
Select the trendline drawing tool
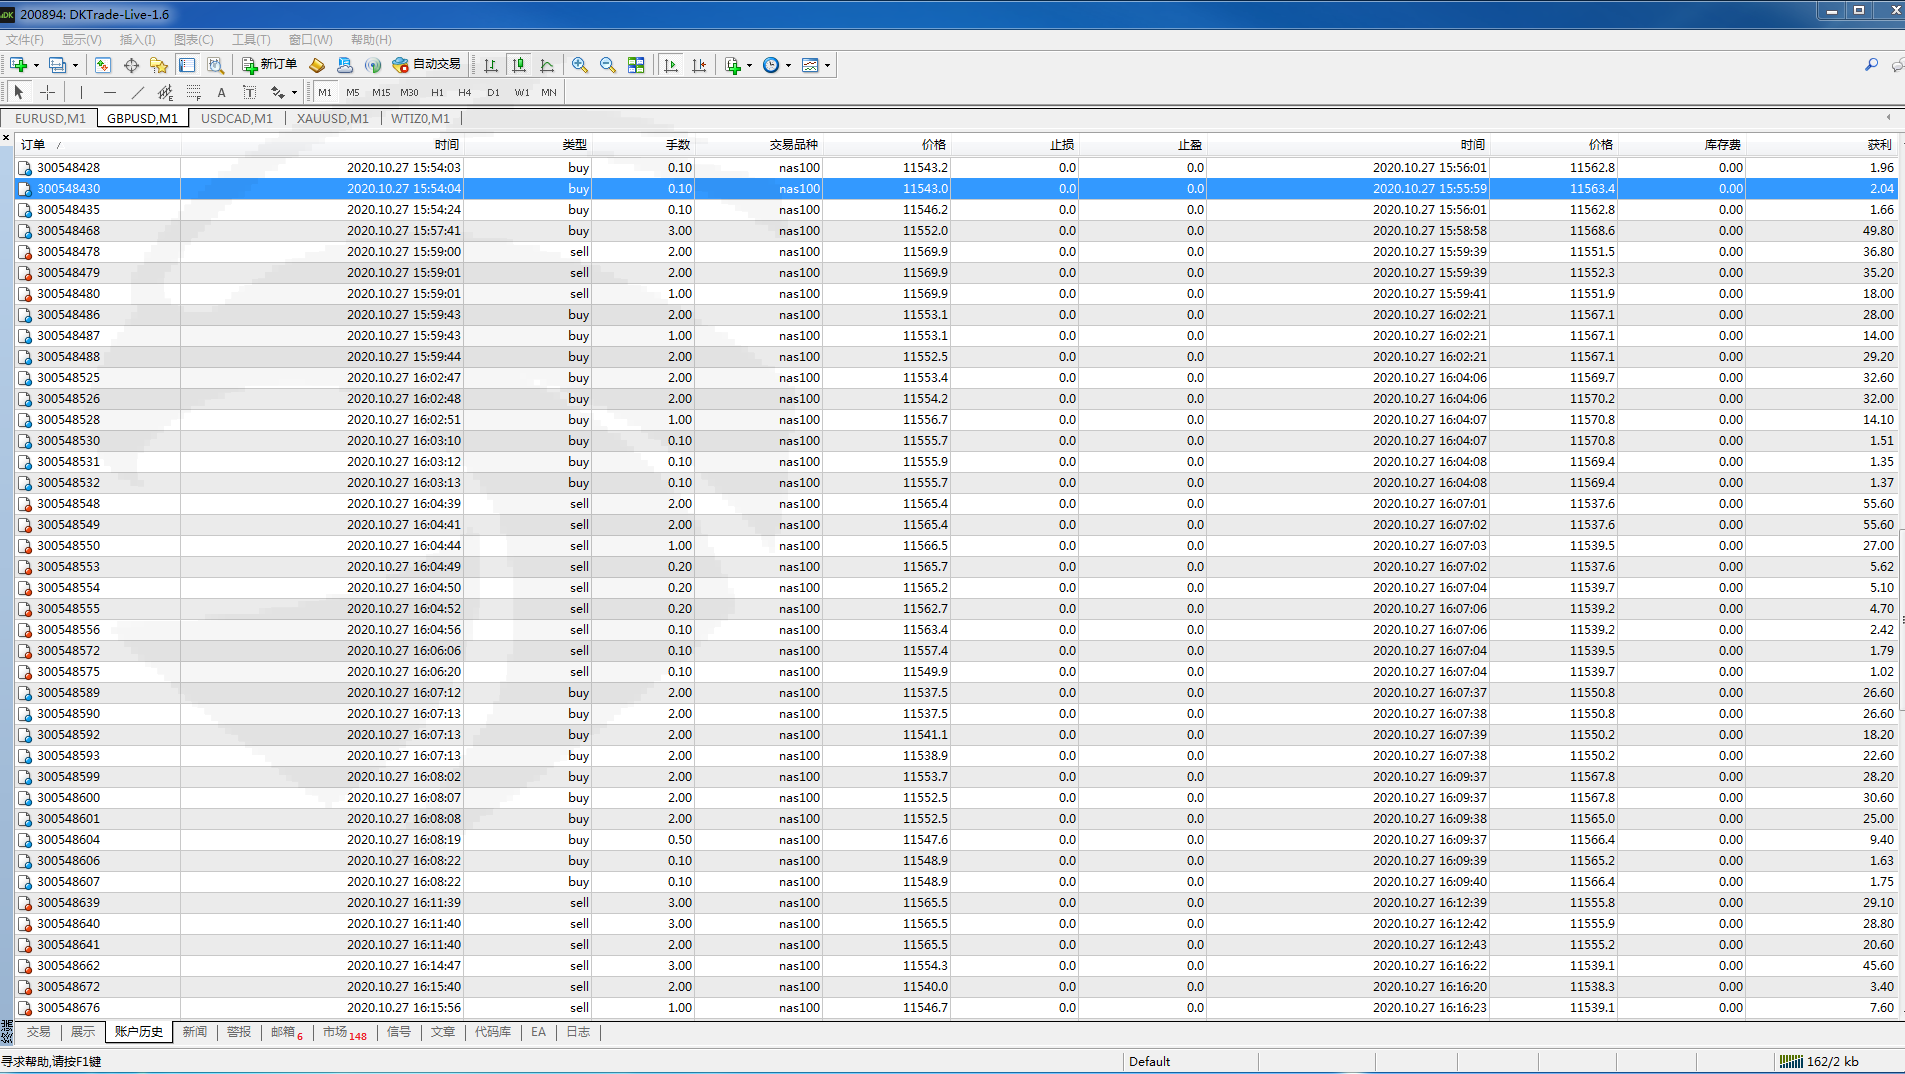(x=138, y=92)
